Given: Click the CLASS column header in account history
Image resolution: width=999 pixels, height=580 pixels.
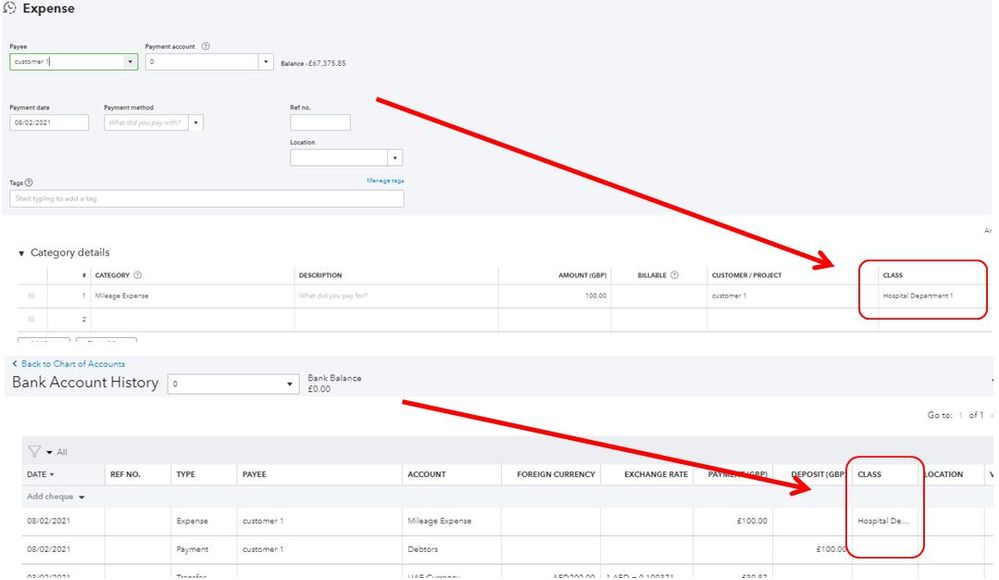Looking at the screenshot, I should coord(869,474).
